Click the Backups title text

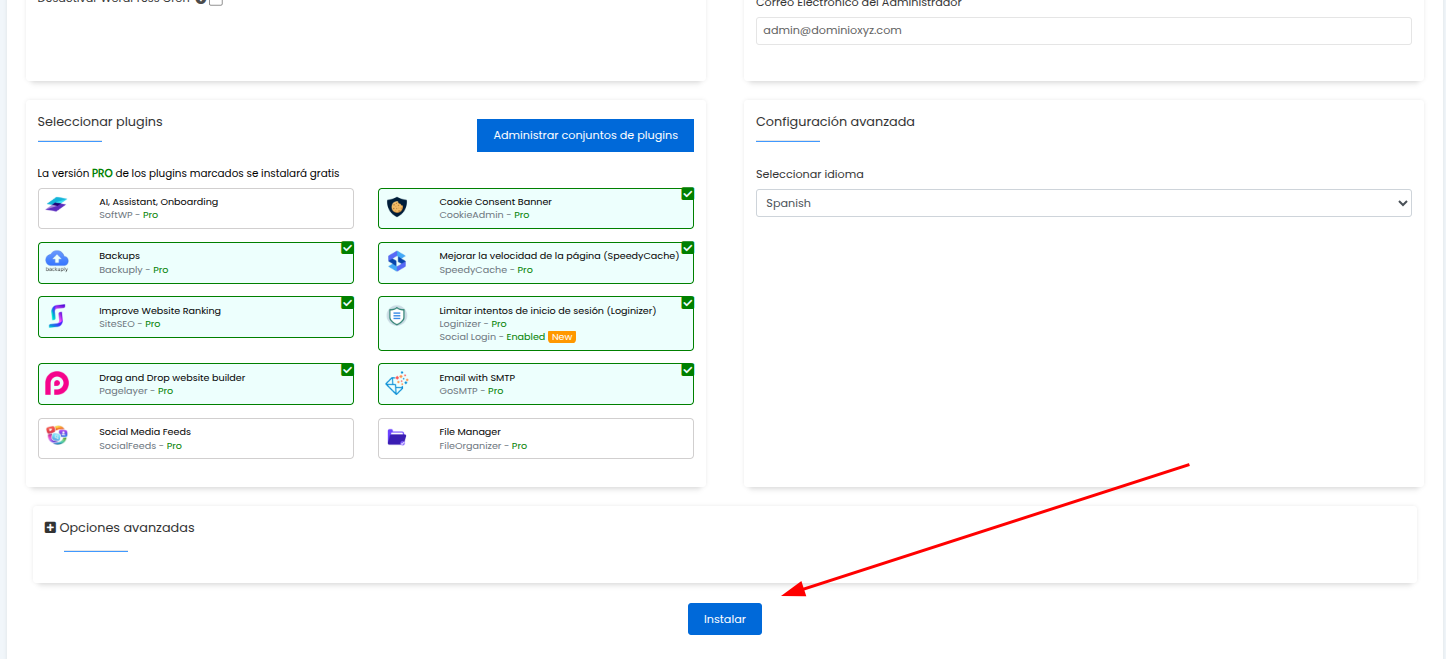(x=119, y=256)
